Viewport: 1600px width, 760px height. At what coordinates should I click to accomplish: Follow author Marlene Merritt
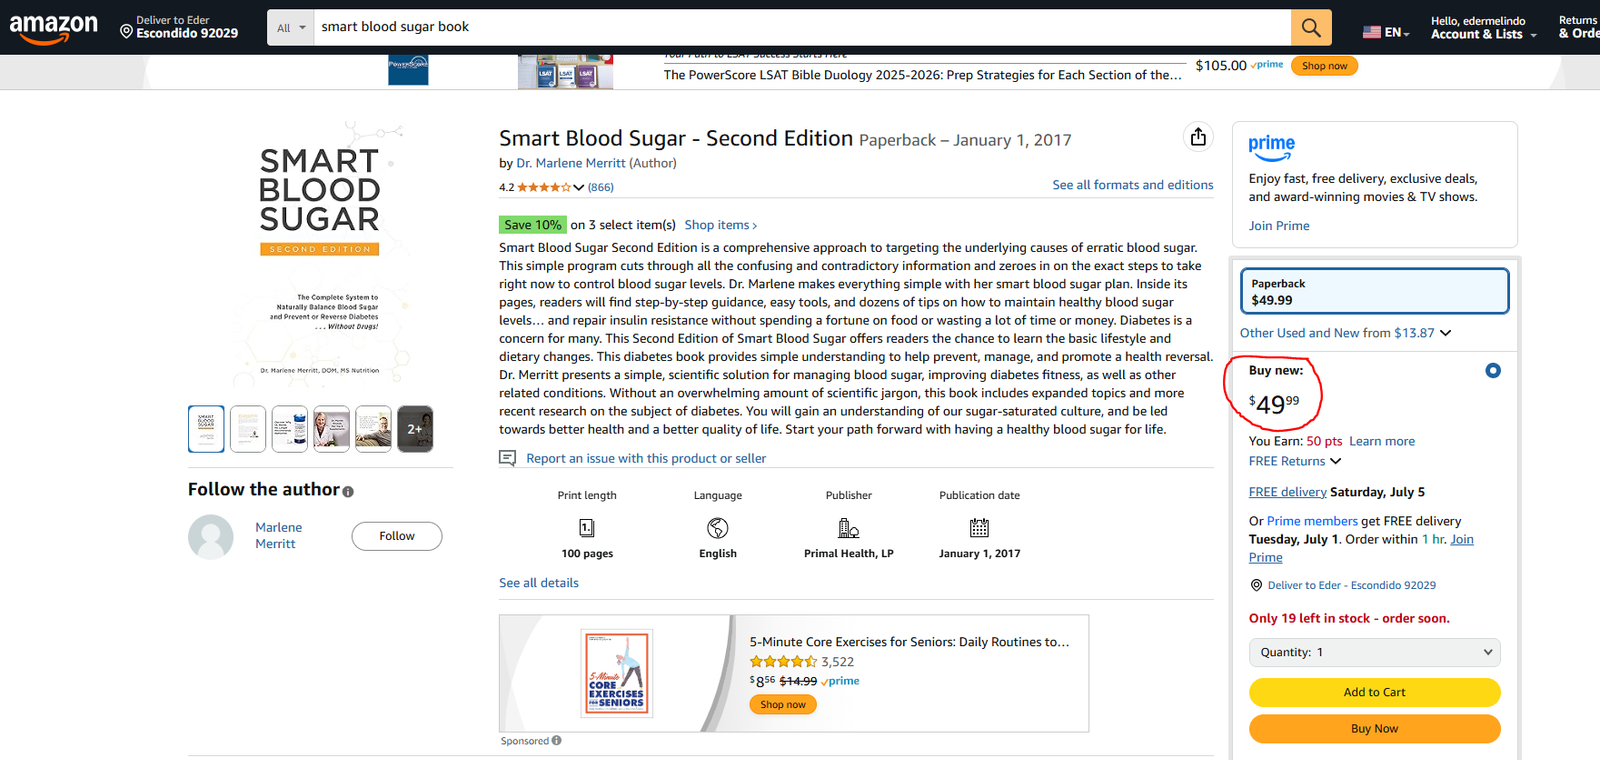pyautogui.click(x=396, y=536)
